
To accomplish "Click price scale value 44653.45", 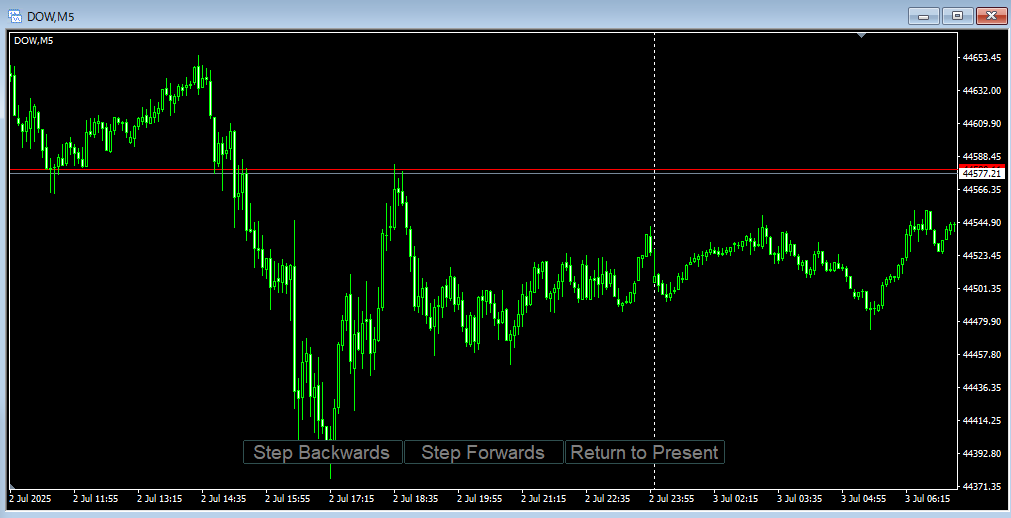I will 981,57.
